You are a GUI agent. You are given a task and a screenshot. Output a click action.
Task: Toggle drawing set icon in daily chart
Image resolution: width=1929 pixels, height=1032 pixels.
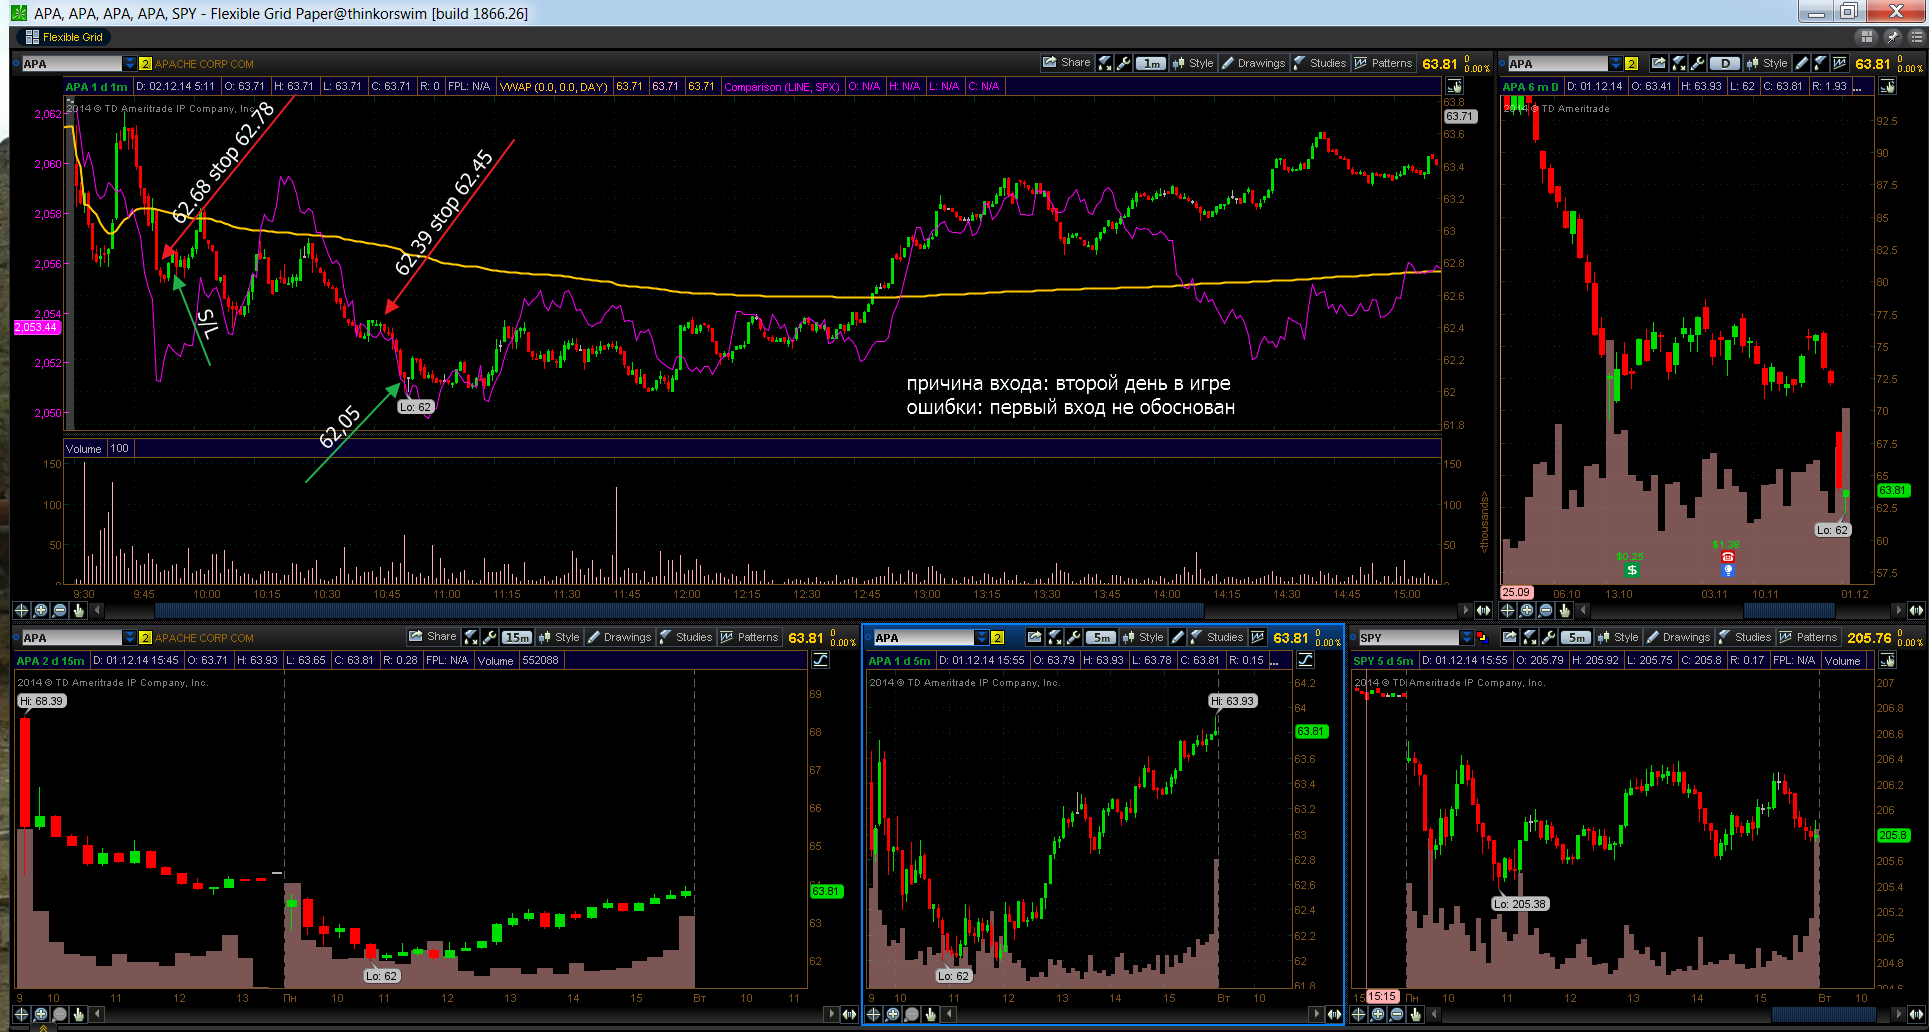click(x=1886, y=87)
